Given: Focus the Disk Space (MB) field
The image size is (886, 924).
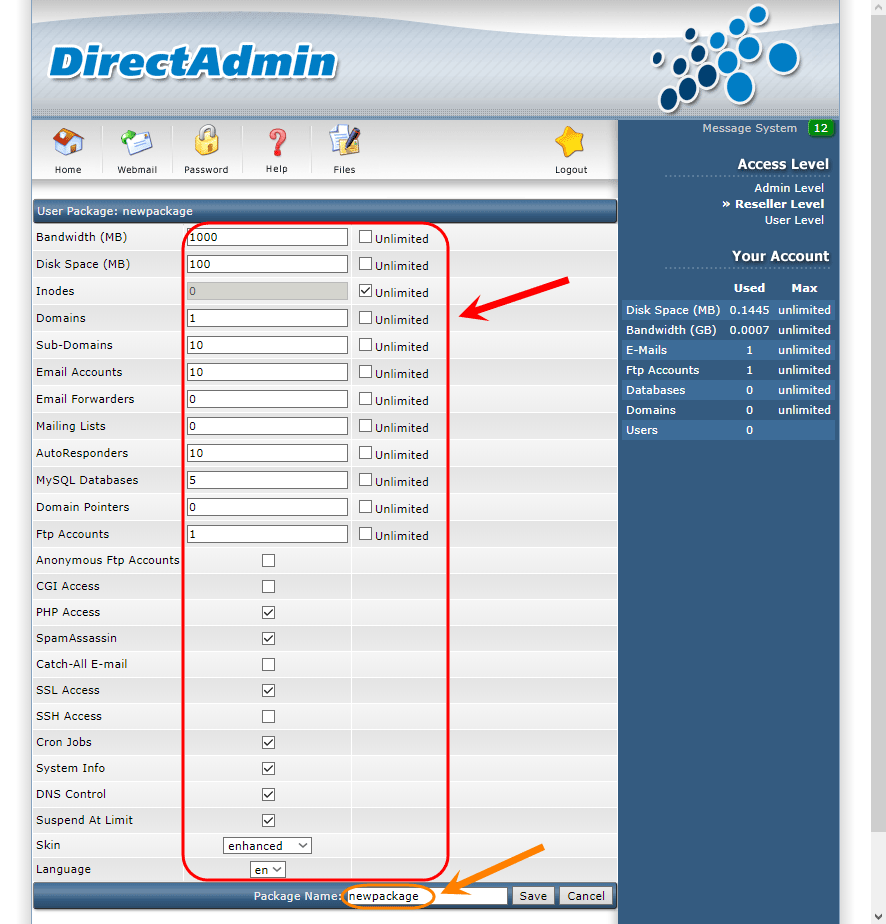Looking at the screenshot, I should (267, 264).
